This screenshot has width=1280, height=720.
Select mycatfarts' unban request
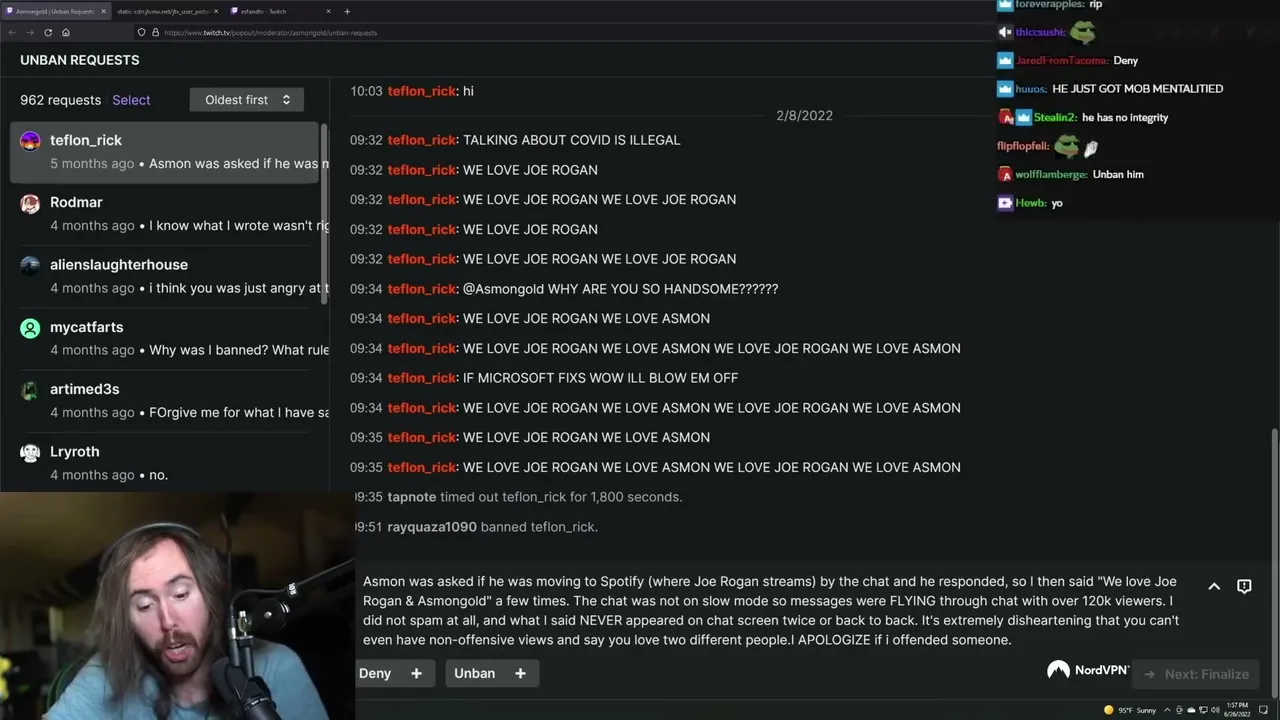164,338
